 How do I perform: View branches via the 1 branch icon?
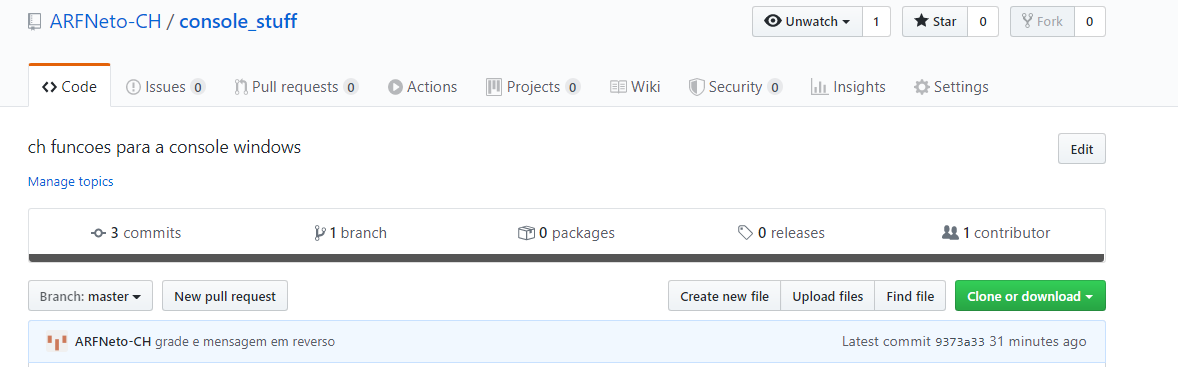pyautogui.click(x=320, y=233)
